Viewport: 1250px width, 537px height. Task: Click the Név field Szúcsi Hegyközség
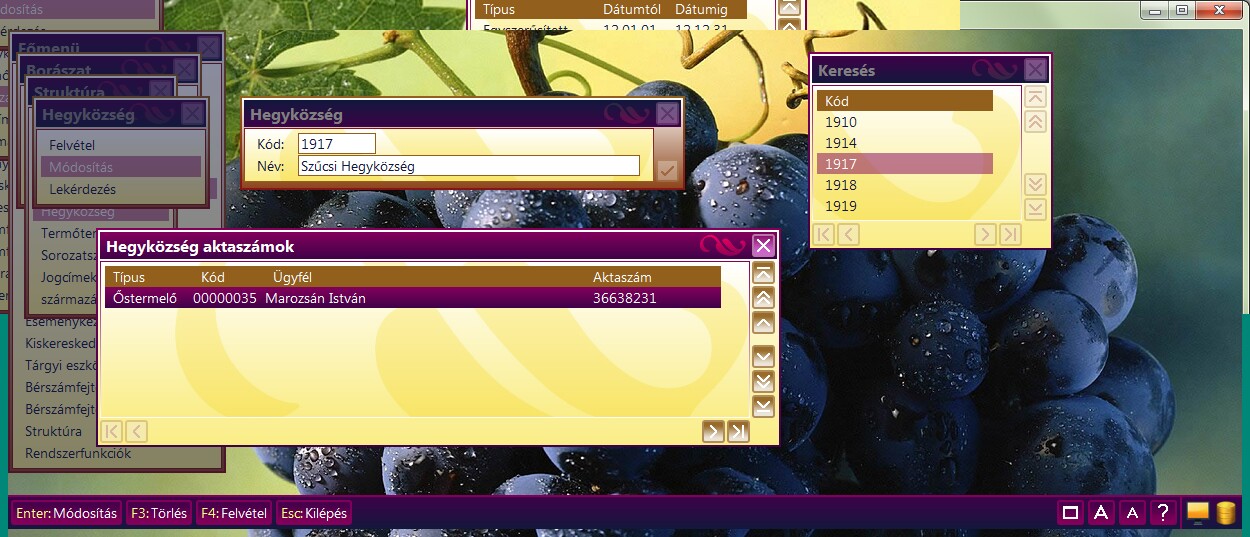pyautogui.click(x=468, y=166)
